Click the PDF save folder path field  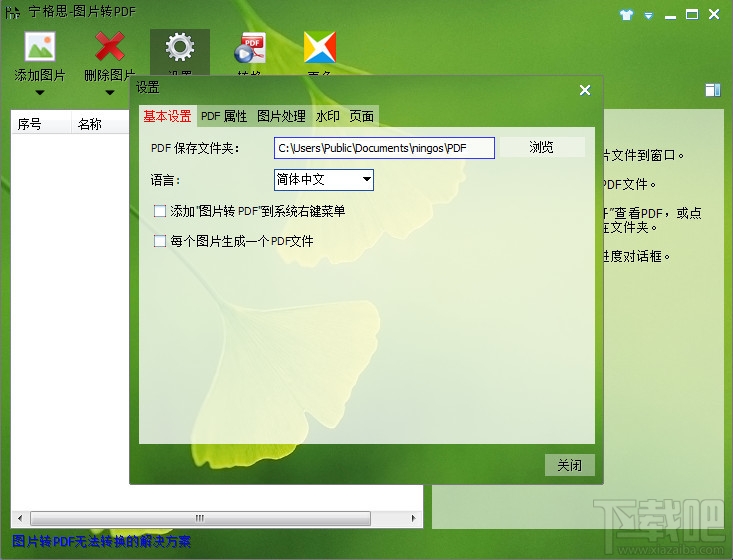pos(384,148)
